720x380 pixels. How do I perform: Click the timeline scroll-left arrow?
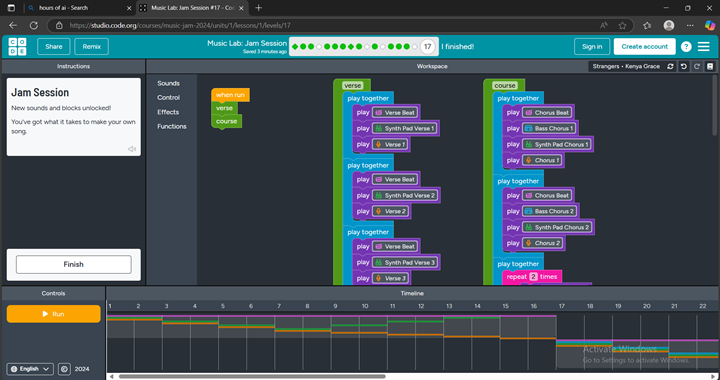click(x=111, y=376)
